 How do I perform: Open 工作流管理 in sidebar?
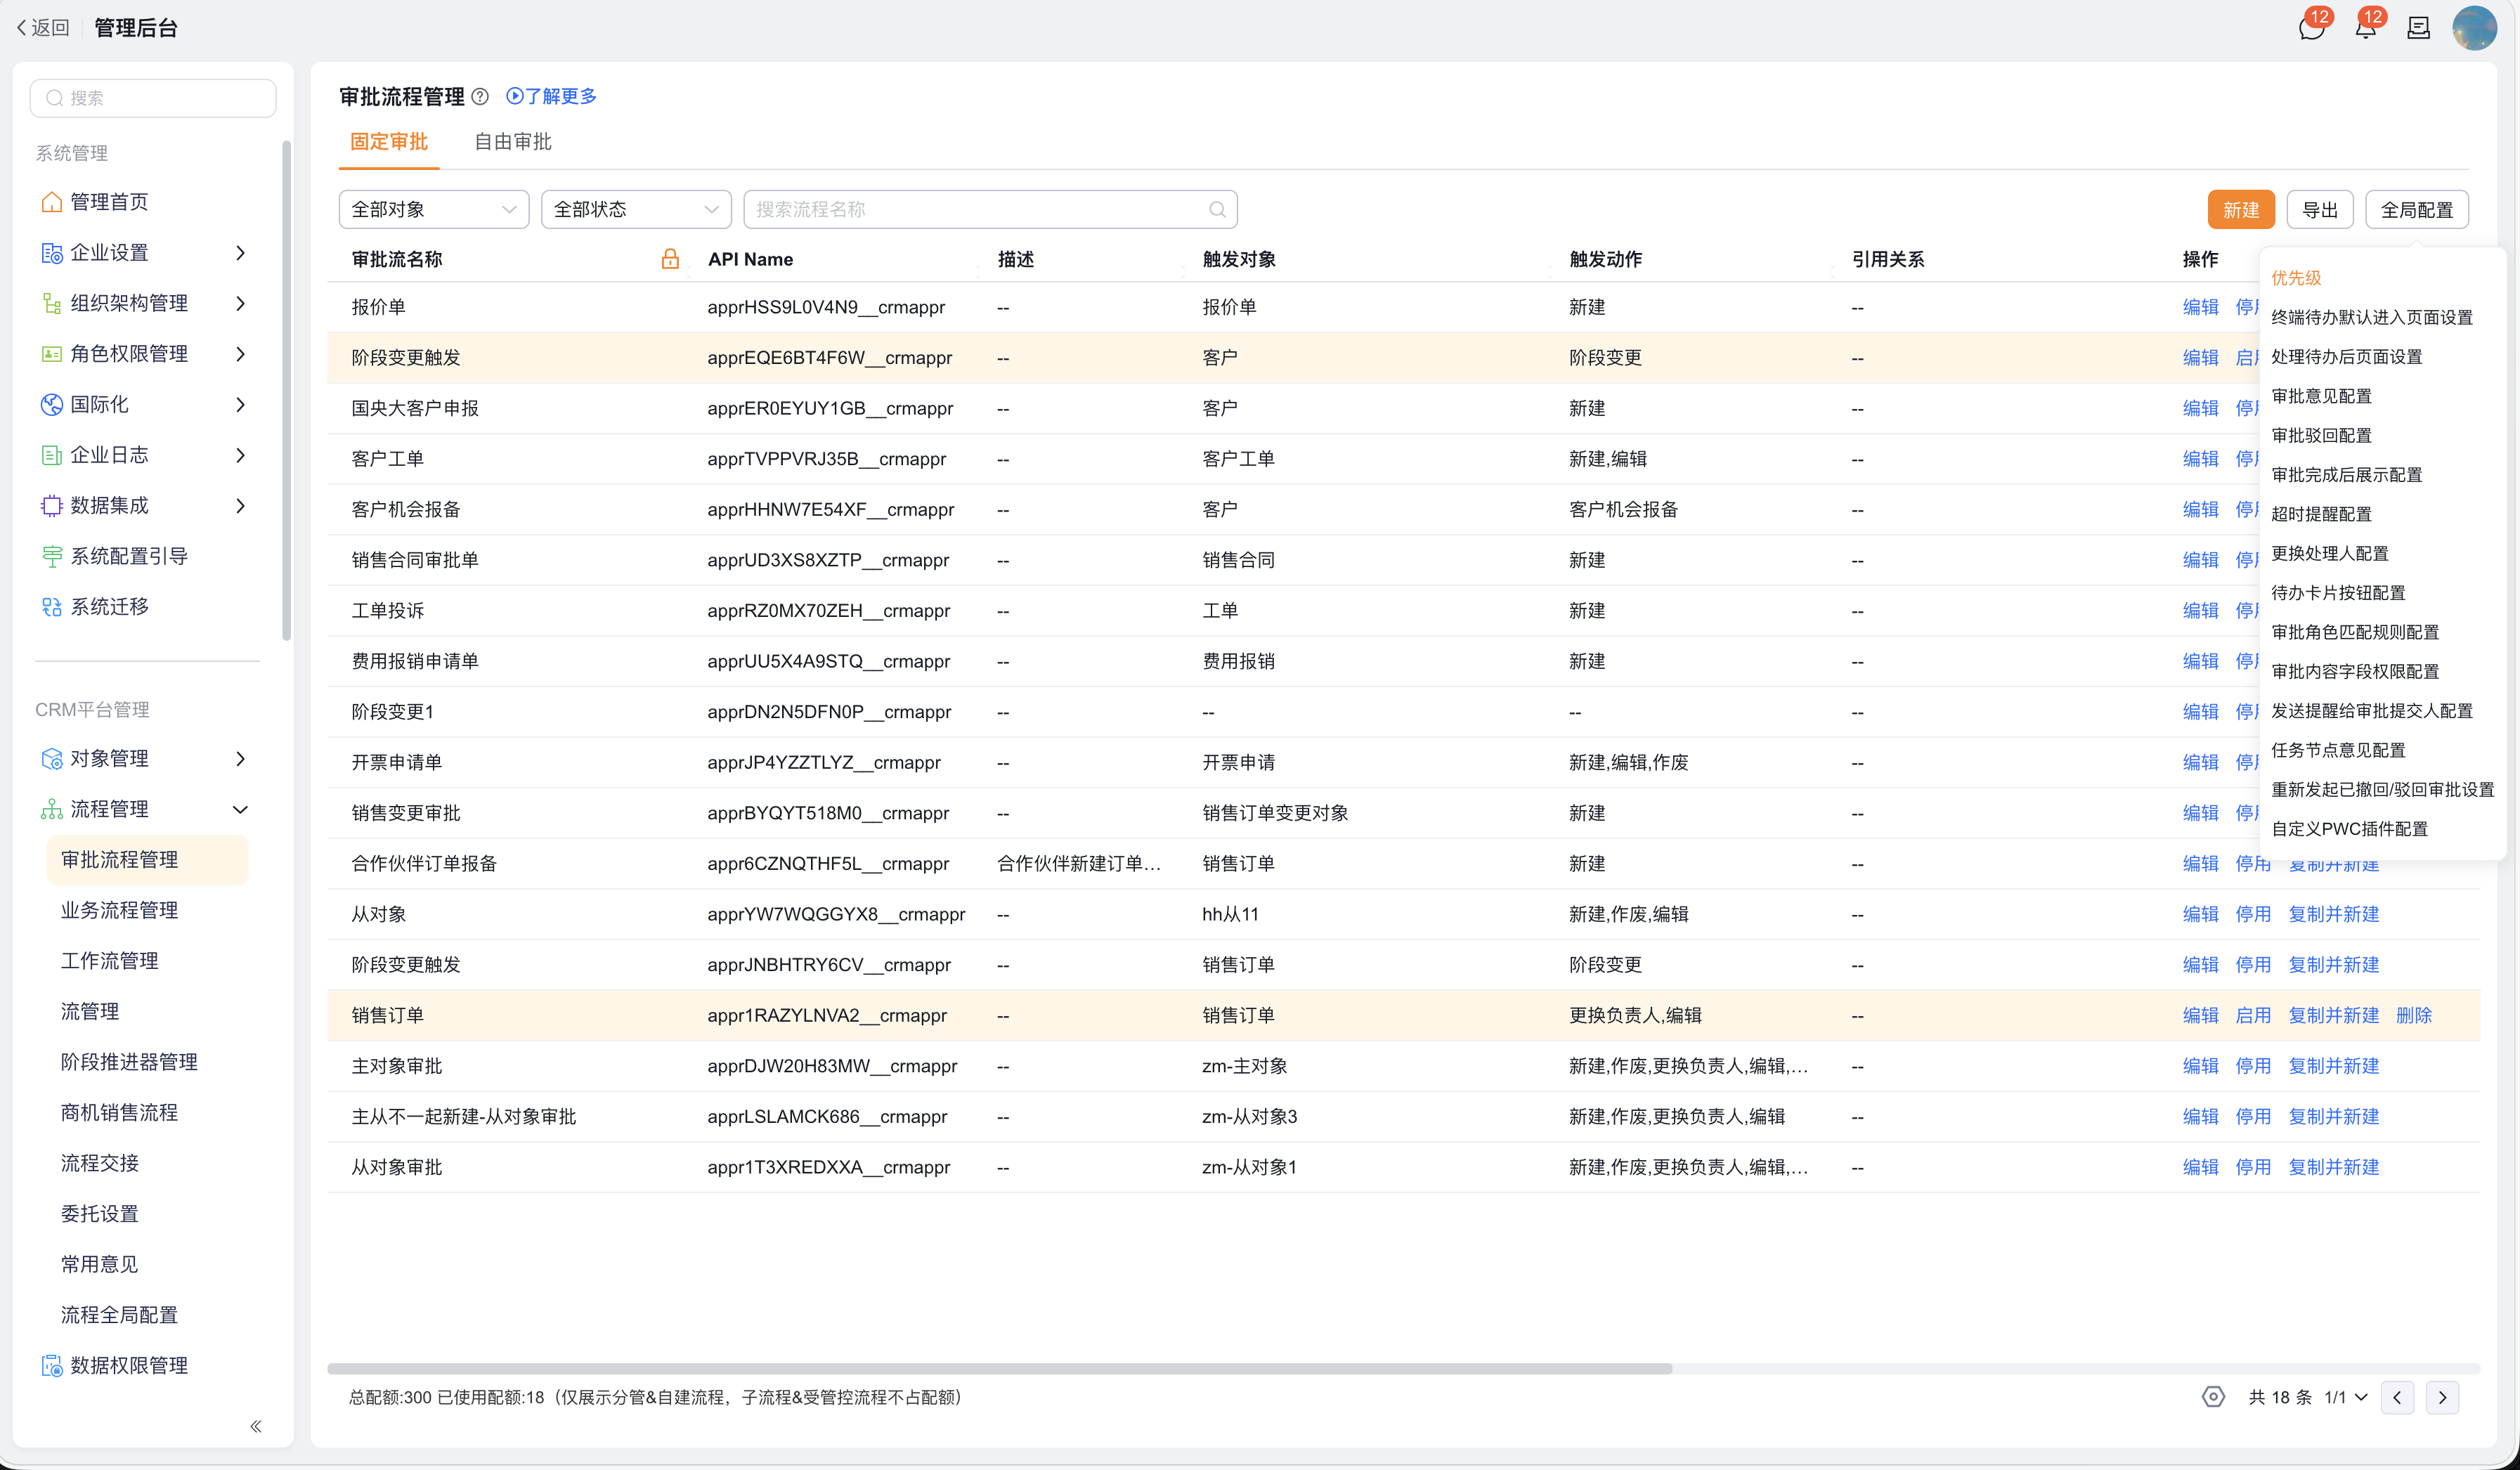109,961
